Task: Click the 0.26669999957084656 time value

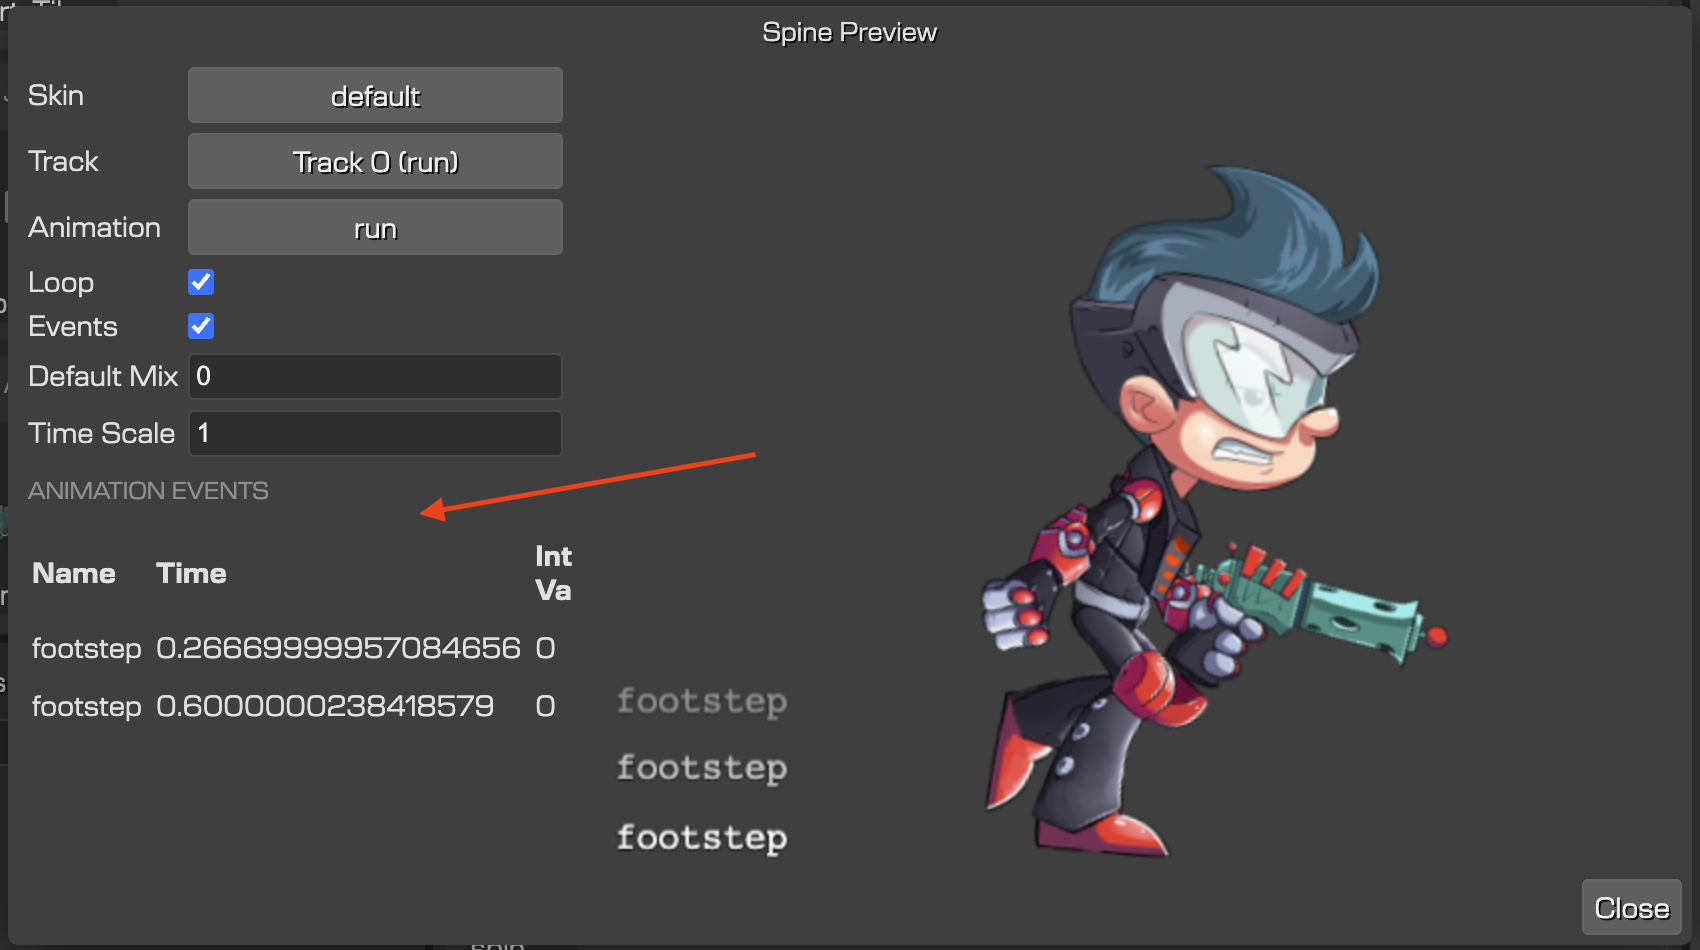Action: tap(338, 649)
